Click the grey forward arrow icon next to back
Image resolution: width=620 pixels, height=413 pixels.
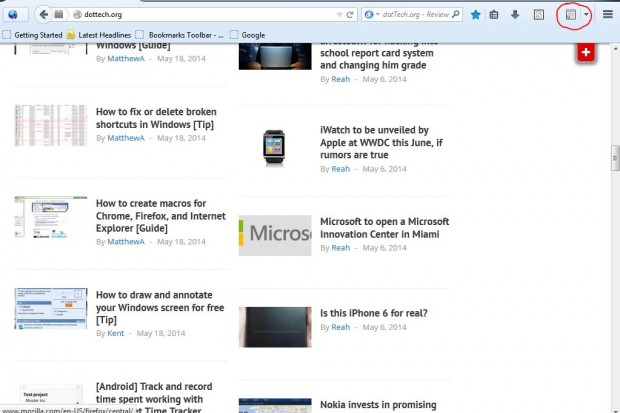coord(59,15)
